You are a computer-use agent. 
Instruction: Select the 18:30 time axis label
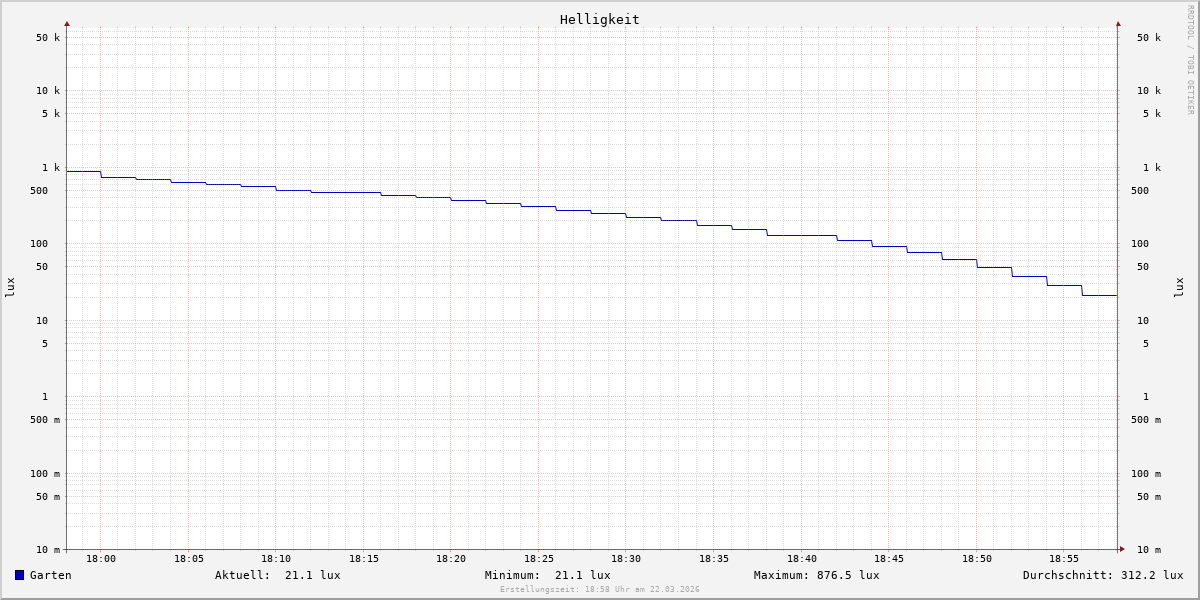[626, 559]
